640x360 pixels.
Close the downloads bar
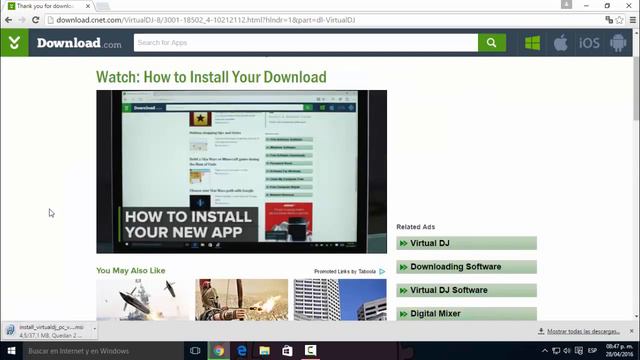pyautogui.click(x=631, y=331)
